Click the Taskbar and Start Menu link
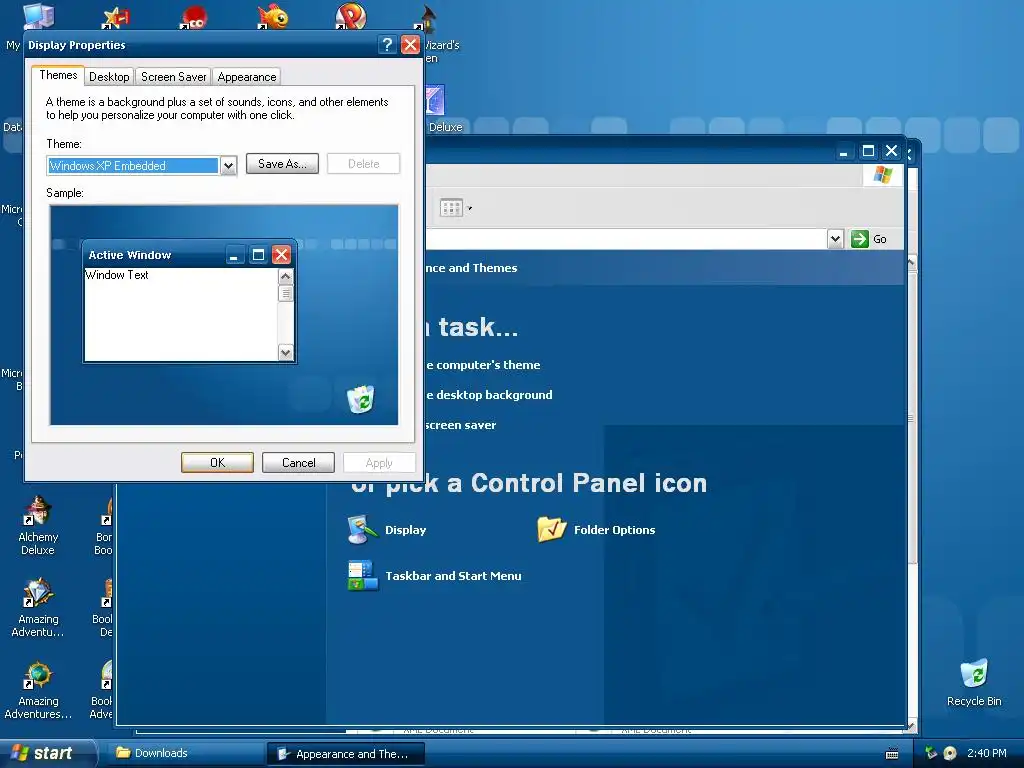The height and width of the screenshot is (768, 1024). click(453, 576)
